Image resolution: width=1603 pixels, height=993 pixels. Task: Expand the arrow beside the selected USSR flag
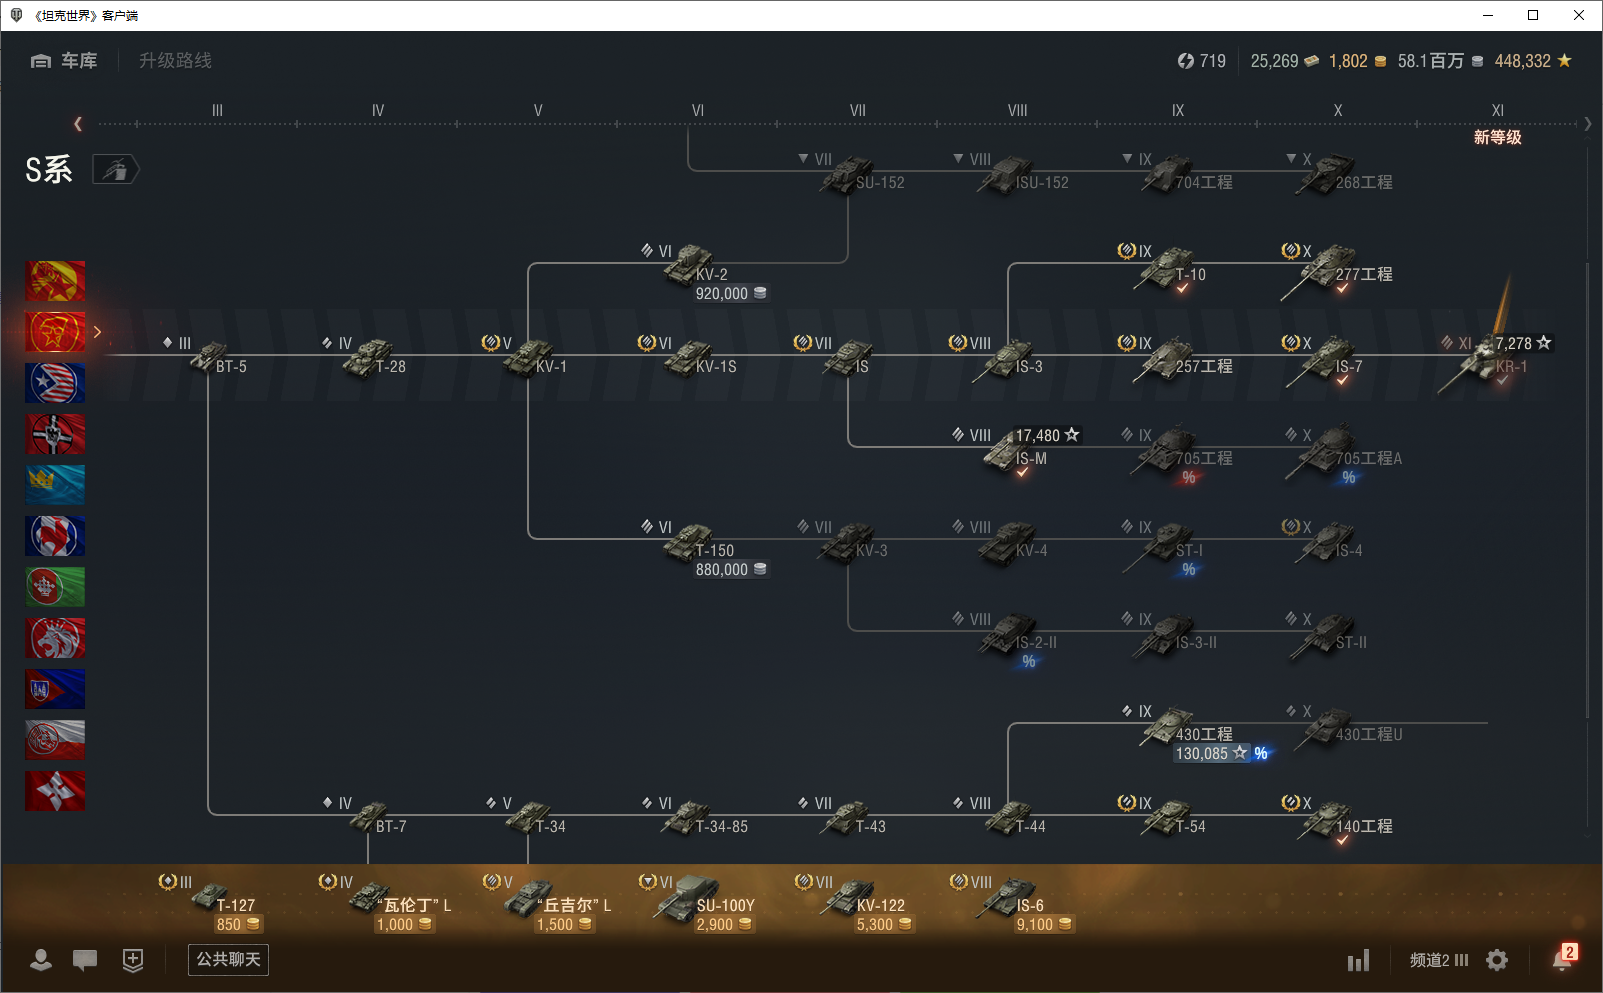click(97, 332)
